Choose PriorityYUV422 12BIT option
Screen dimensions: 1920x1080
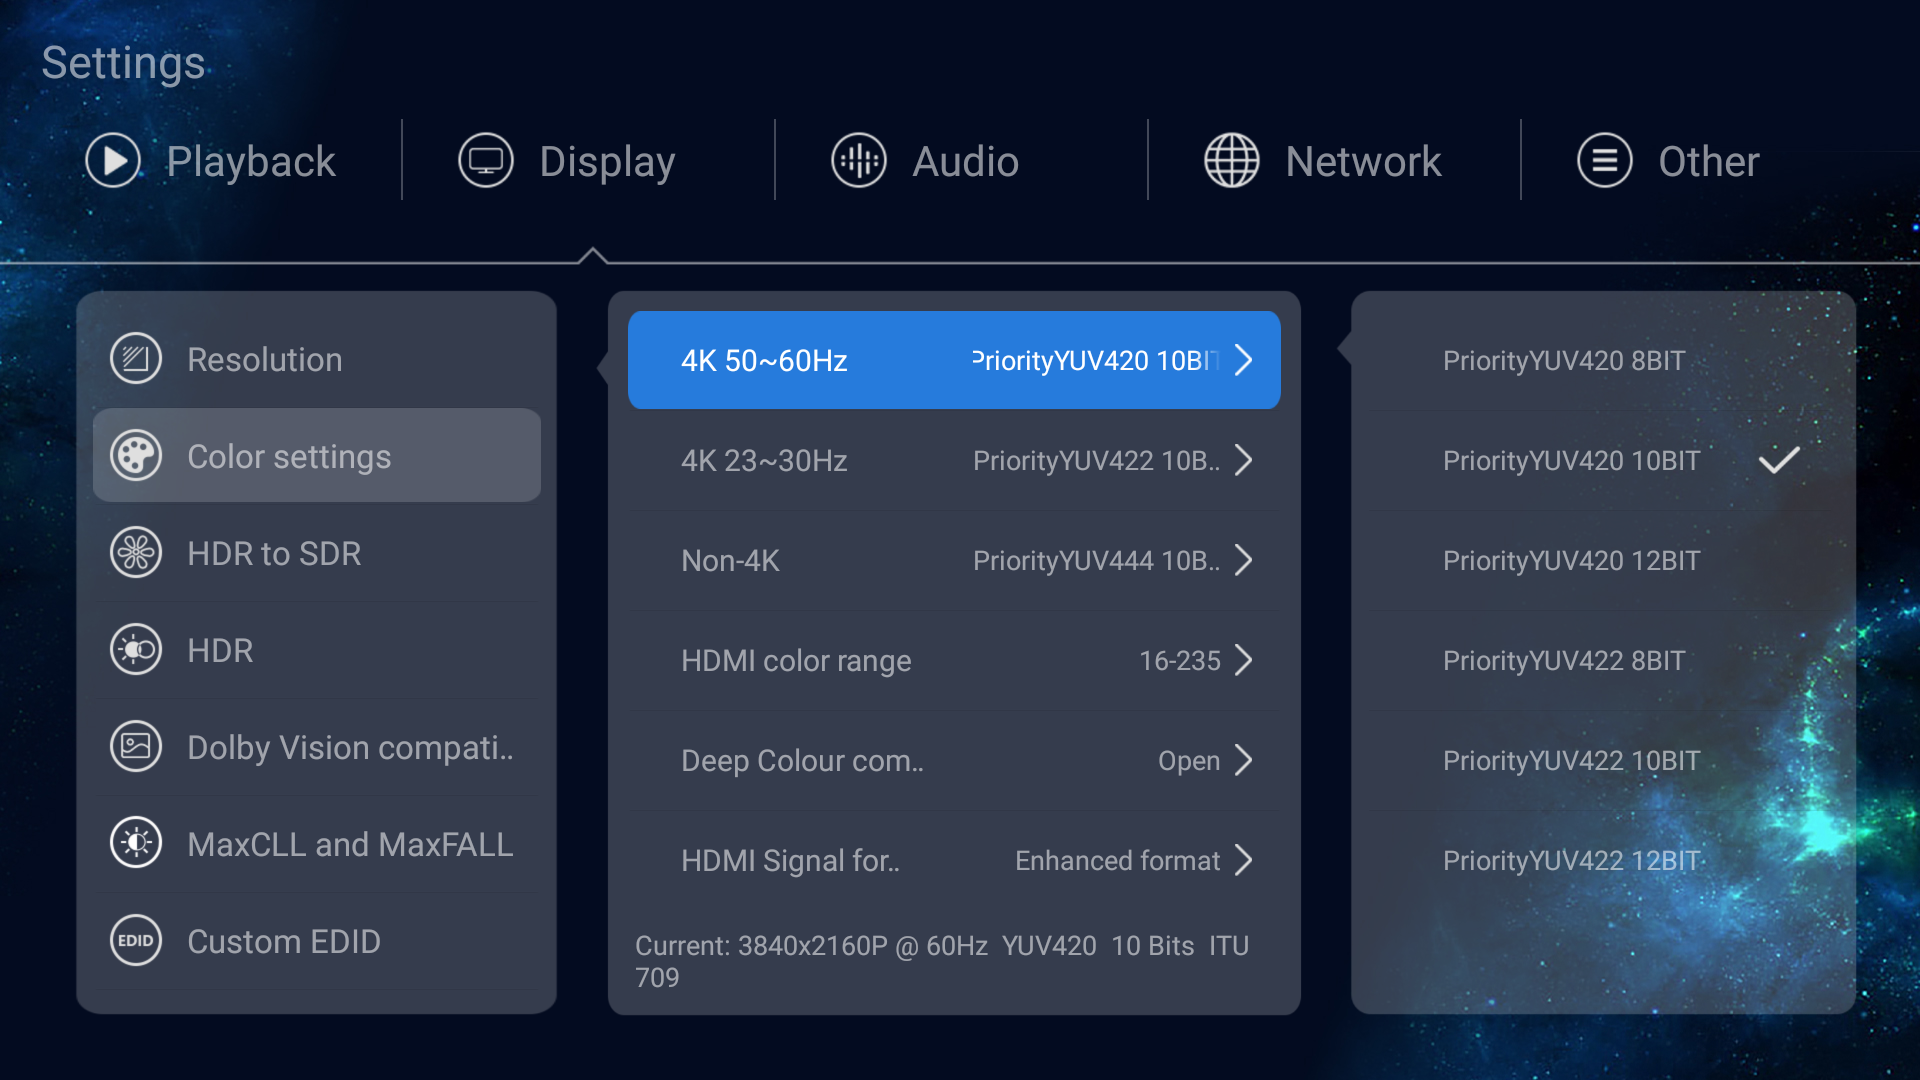pos(1603,860)
